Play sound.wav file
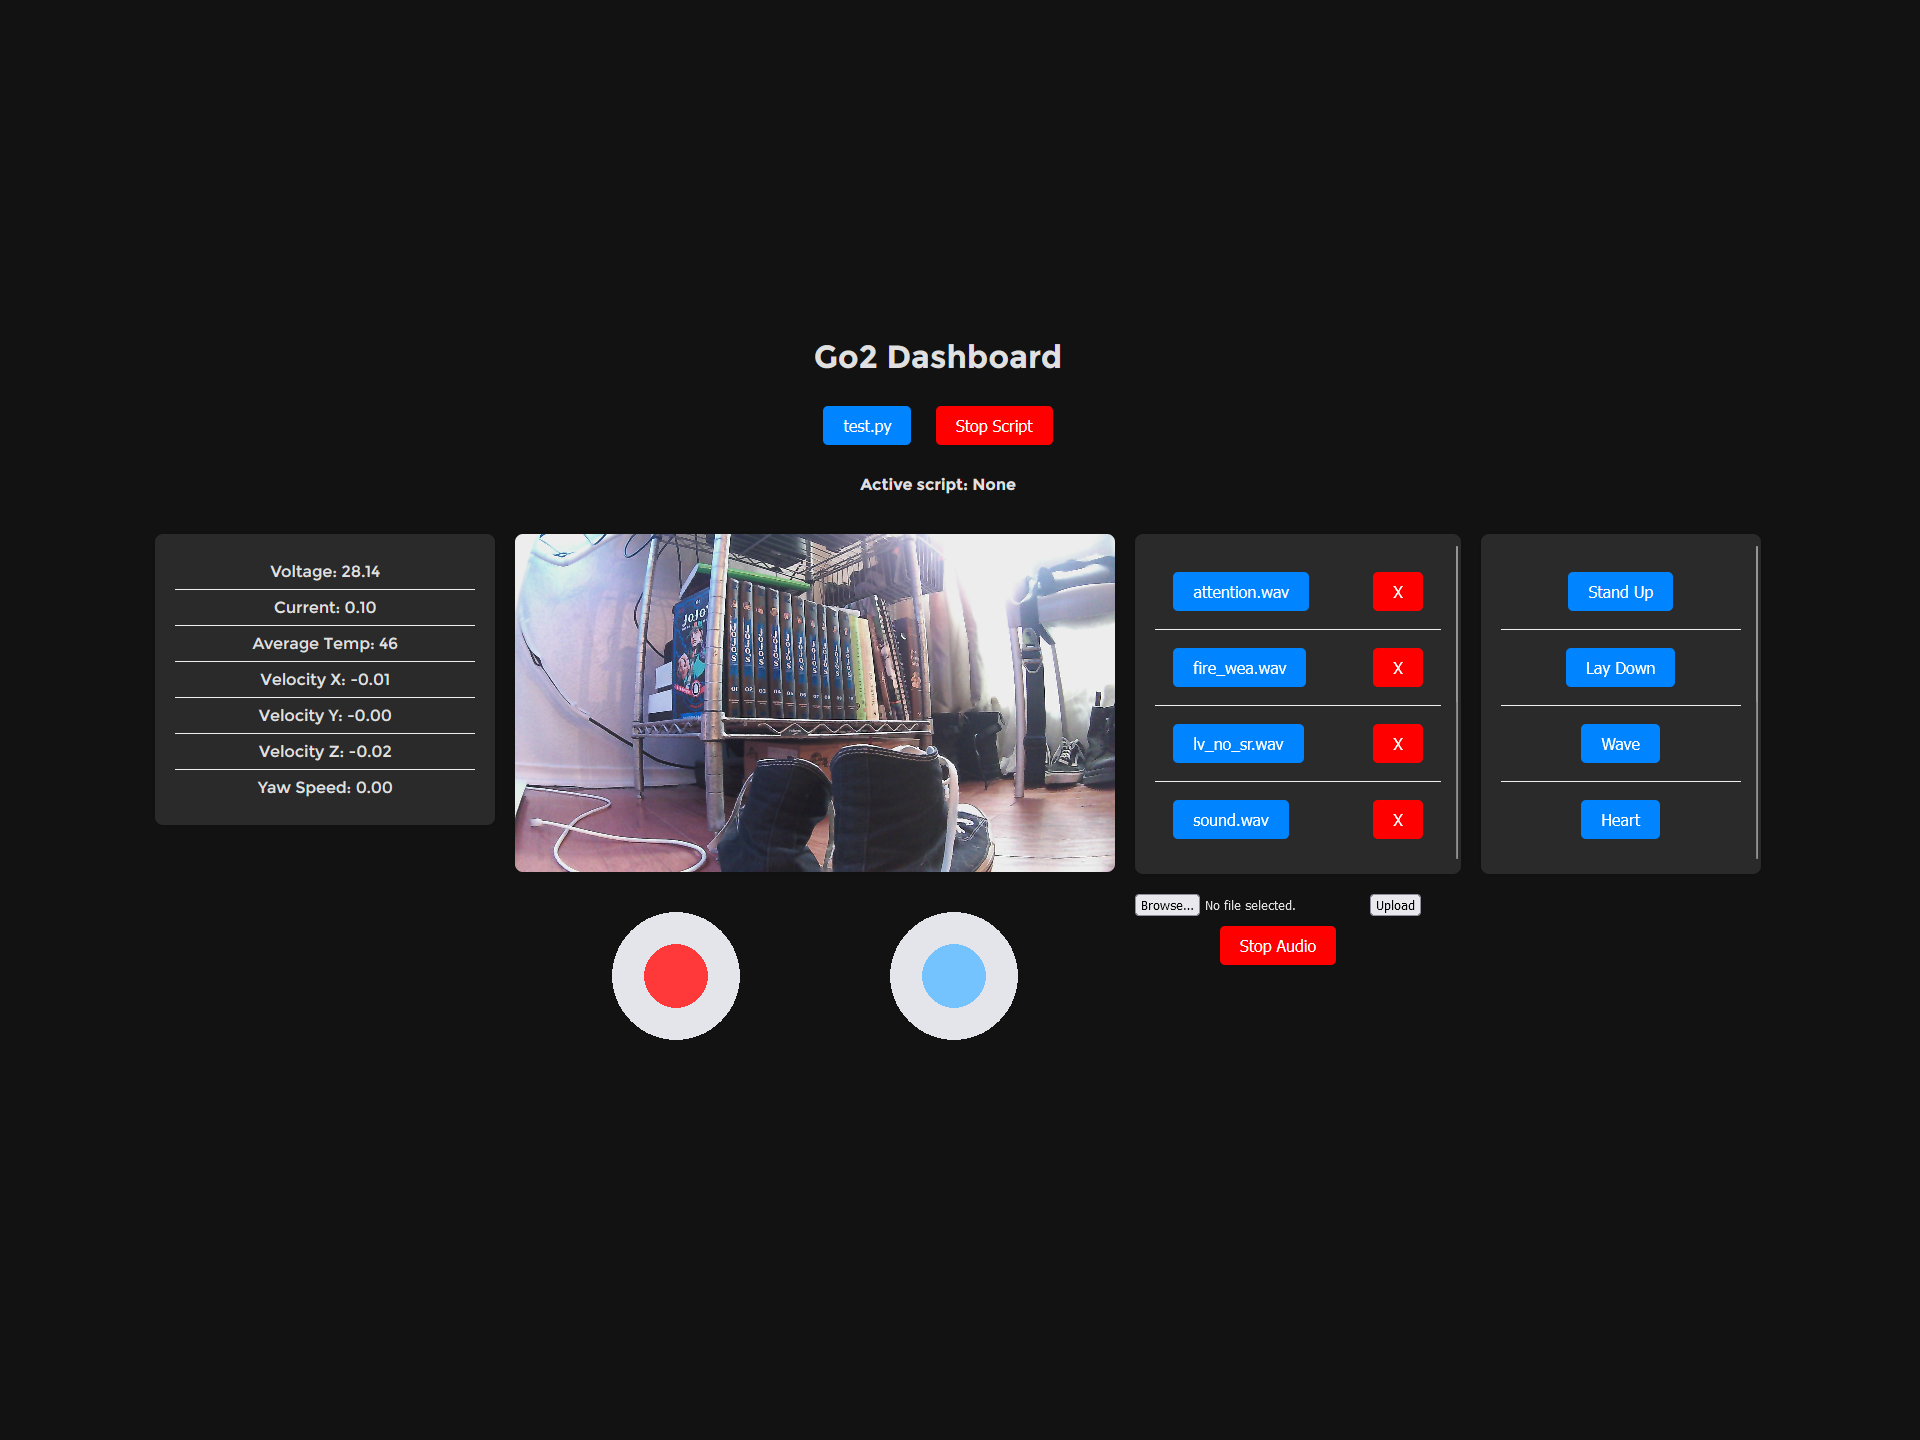Viewport: 1920px width, 1440px height. [1230, 820]
